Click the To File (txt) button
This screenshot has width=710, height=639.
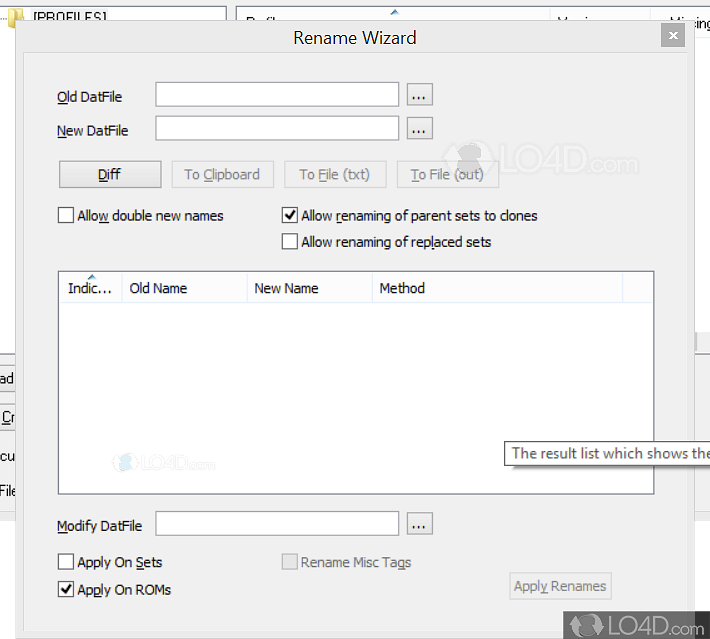[x=334, y=174]
